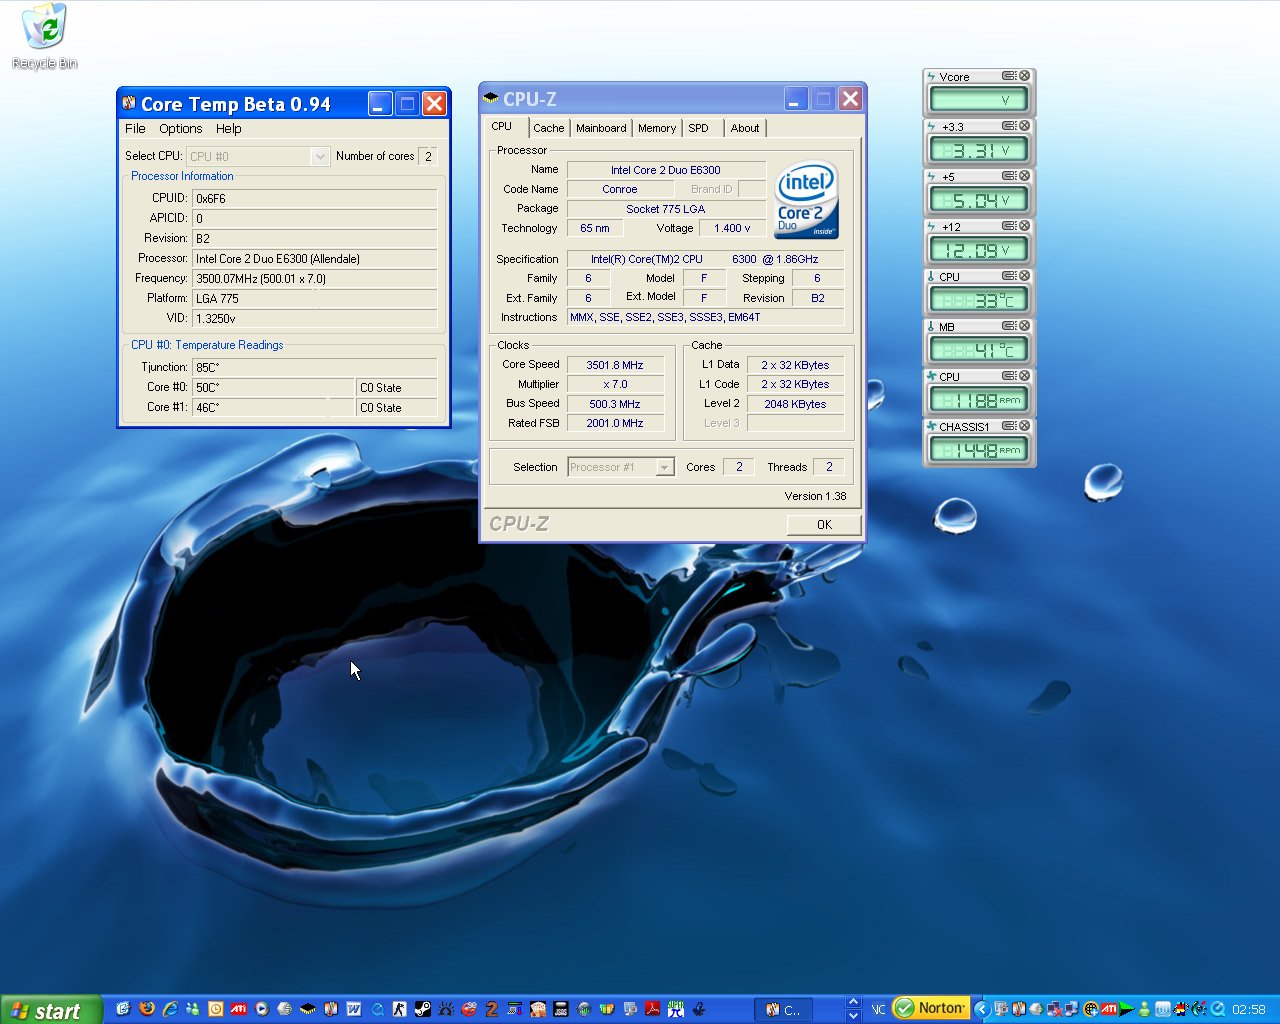Image resolution: width=1280 pixels, height=1024 pixels.
Task: Click the Tjunction 85C value
Action: click(315, 367)
